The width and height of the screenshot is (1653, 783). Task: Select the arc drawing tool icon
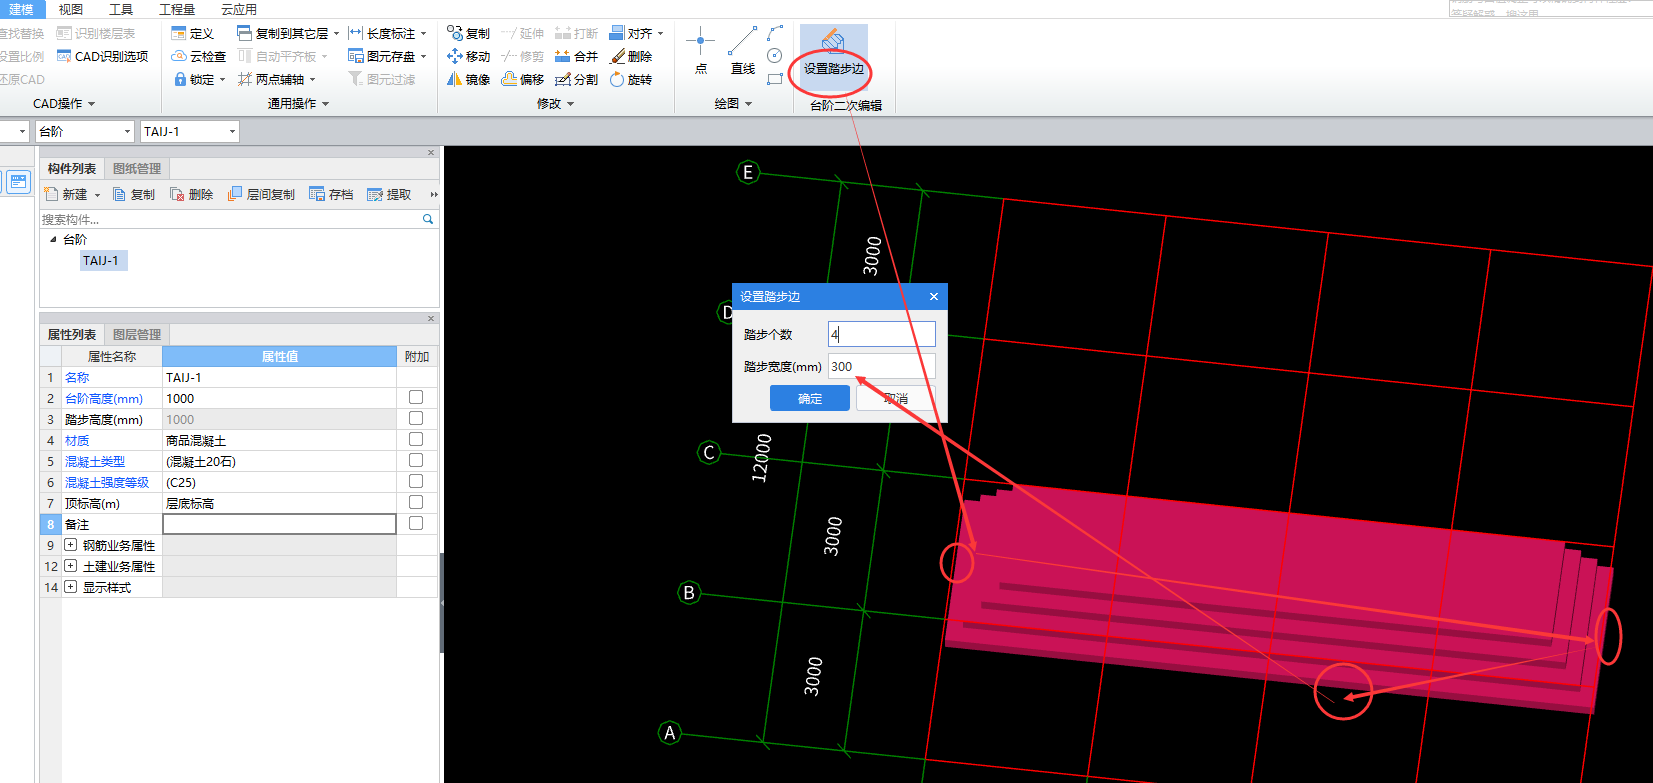[x=775, y=33]
